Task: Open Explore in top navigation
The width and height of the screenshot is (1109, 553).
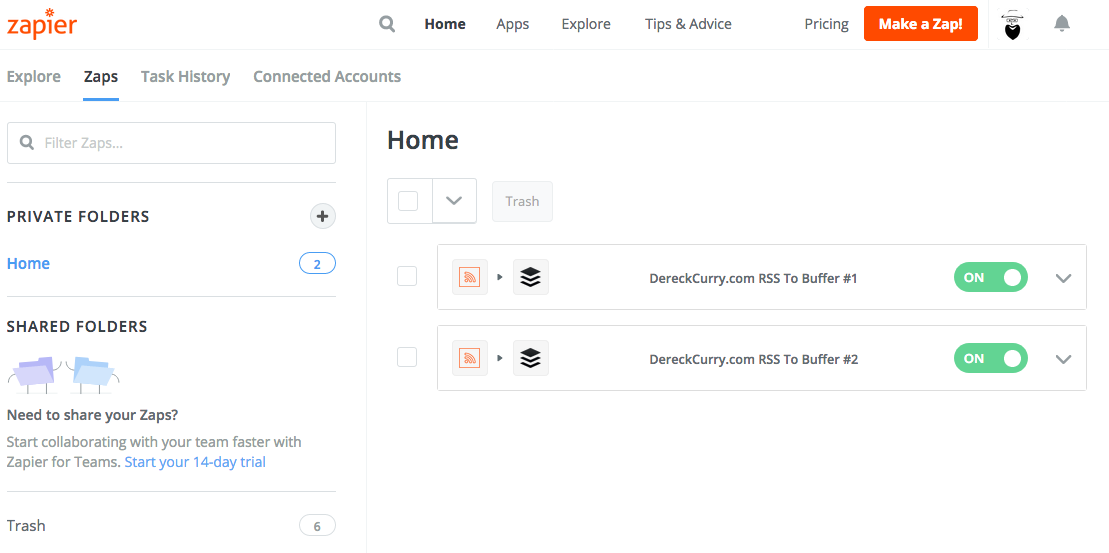Action: coord(586,24)
